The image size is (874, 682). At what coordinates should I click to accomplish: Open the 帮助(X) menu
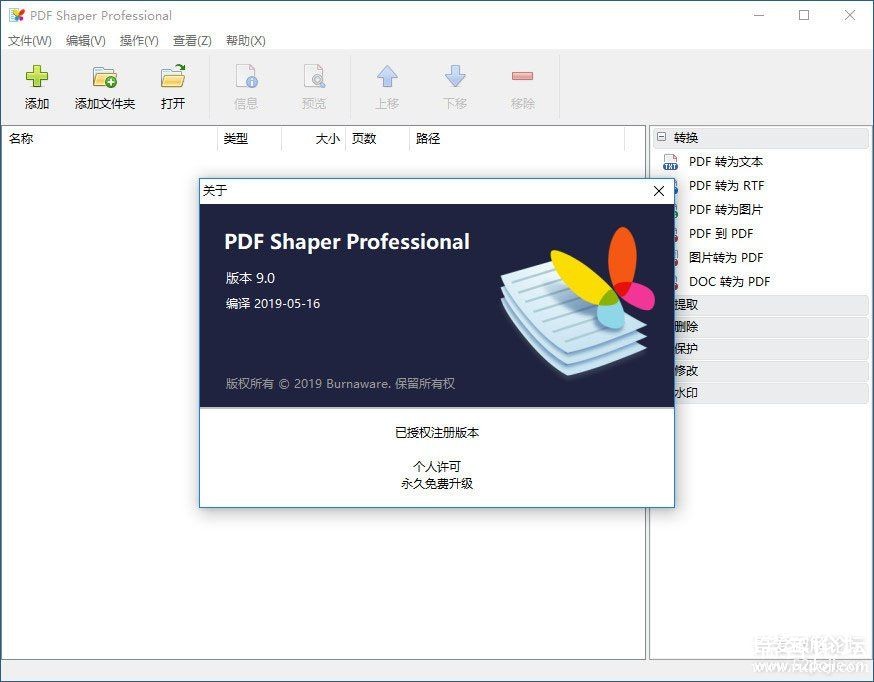click(x=246, y=41)
